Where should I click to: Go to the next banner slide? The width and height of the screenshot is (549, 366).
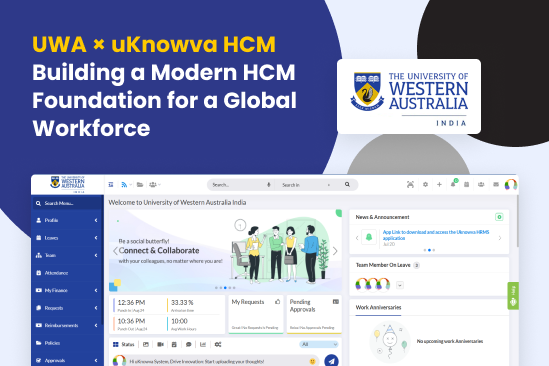335,251
